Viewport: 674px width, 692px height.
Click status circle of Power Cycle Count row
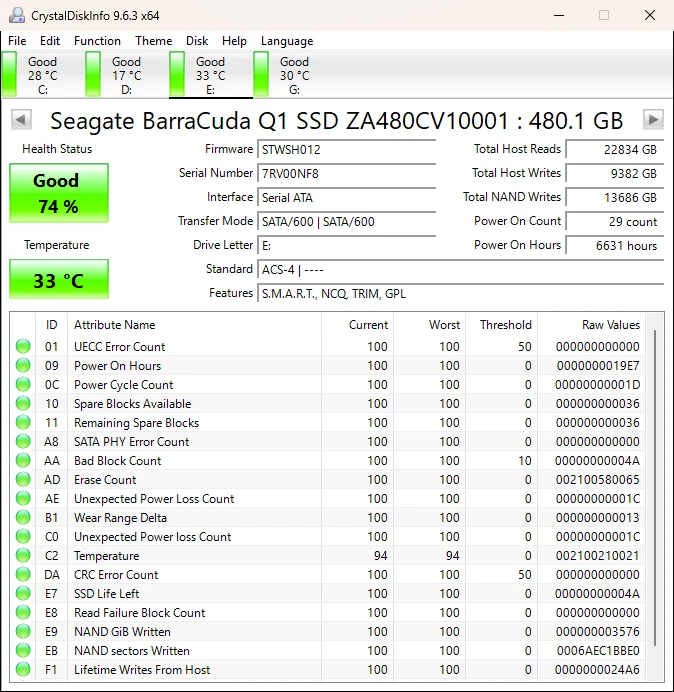(23, 384)
